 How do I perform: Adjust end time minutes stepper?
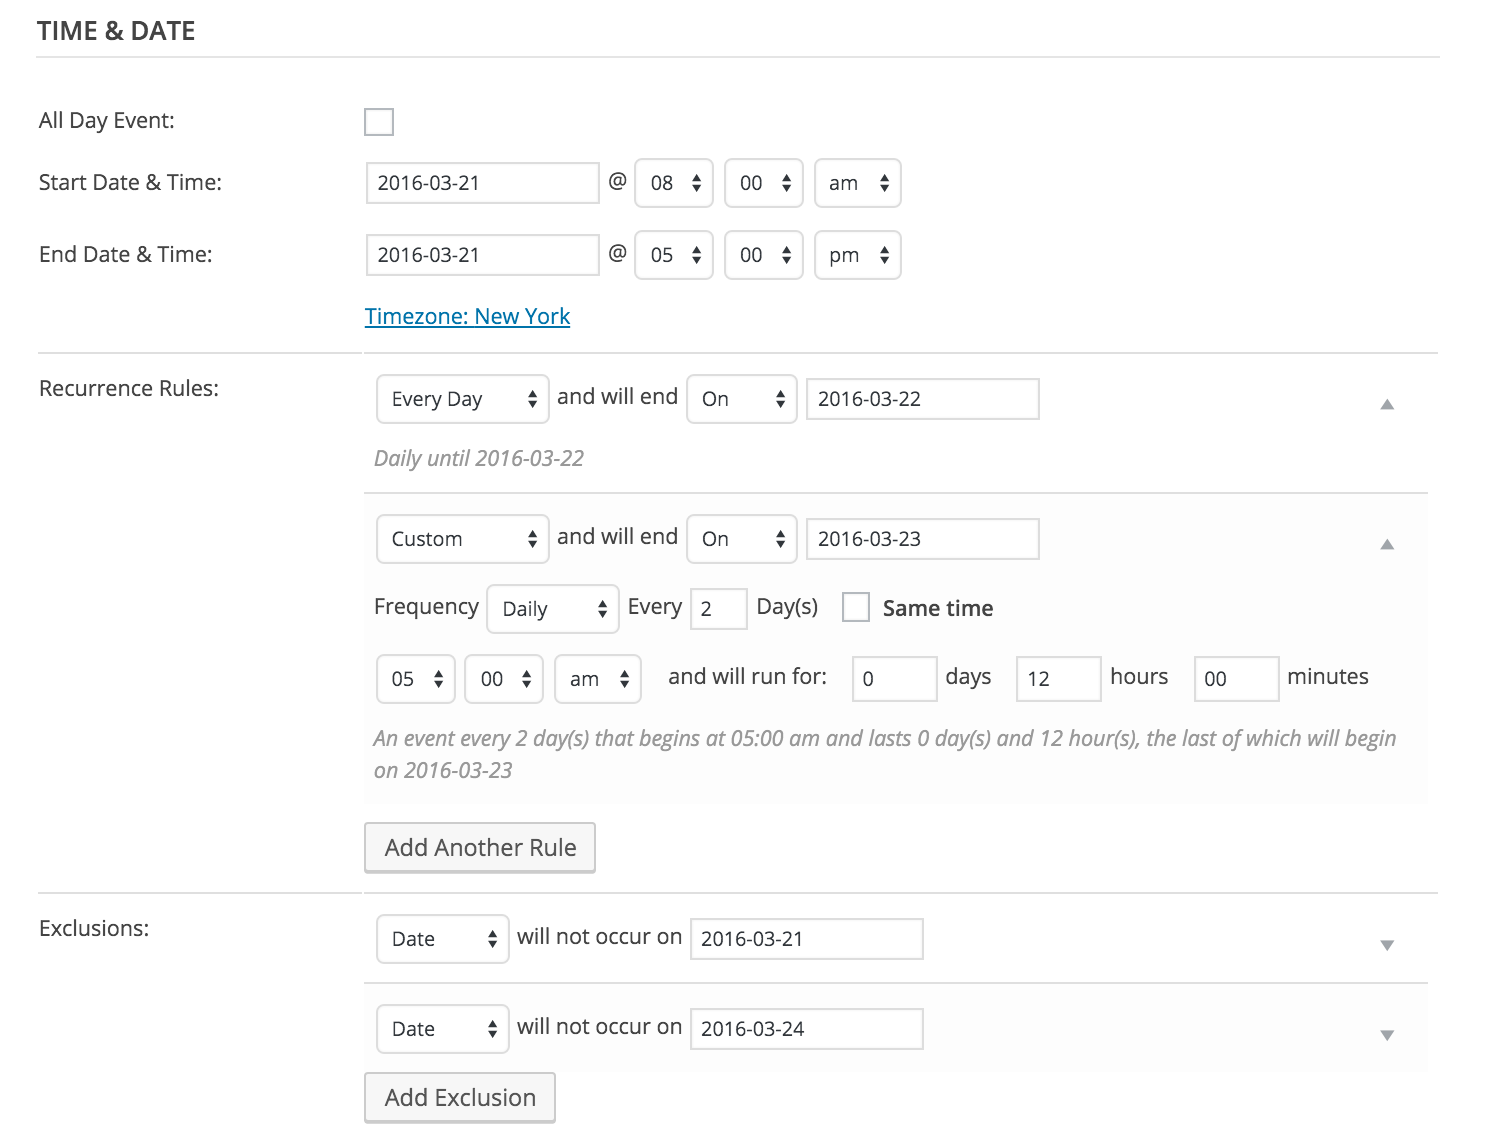click(784, 255)
